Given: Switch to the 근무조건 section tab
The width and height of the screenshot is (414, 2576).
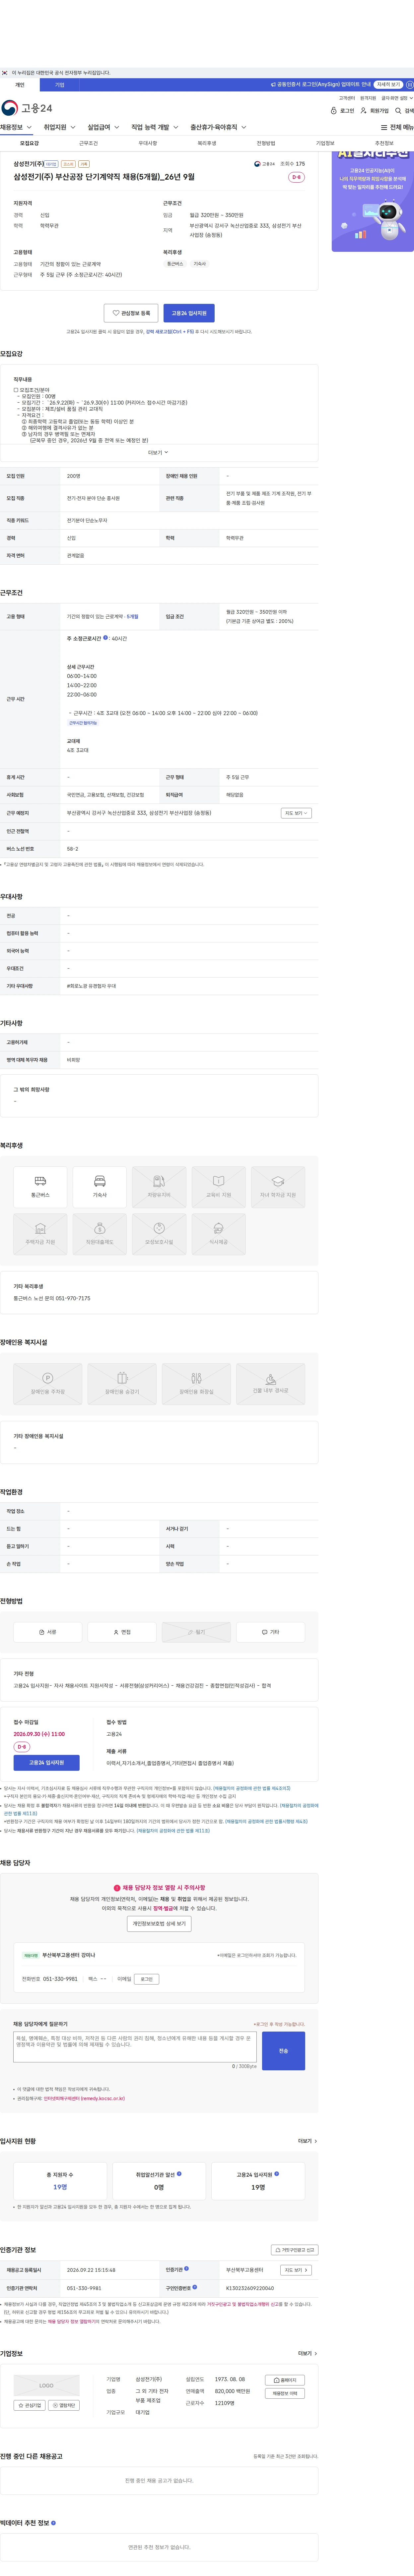Looking at the screenshot, I should point(88,143).
